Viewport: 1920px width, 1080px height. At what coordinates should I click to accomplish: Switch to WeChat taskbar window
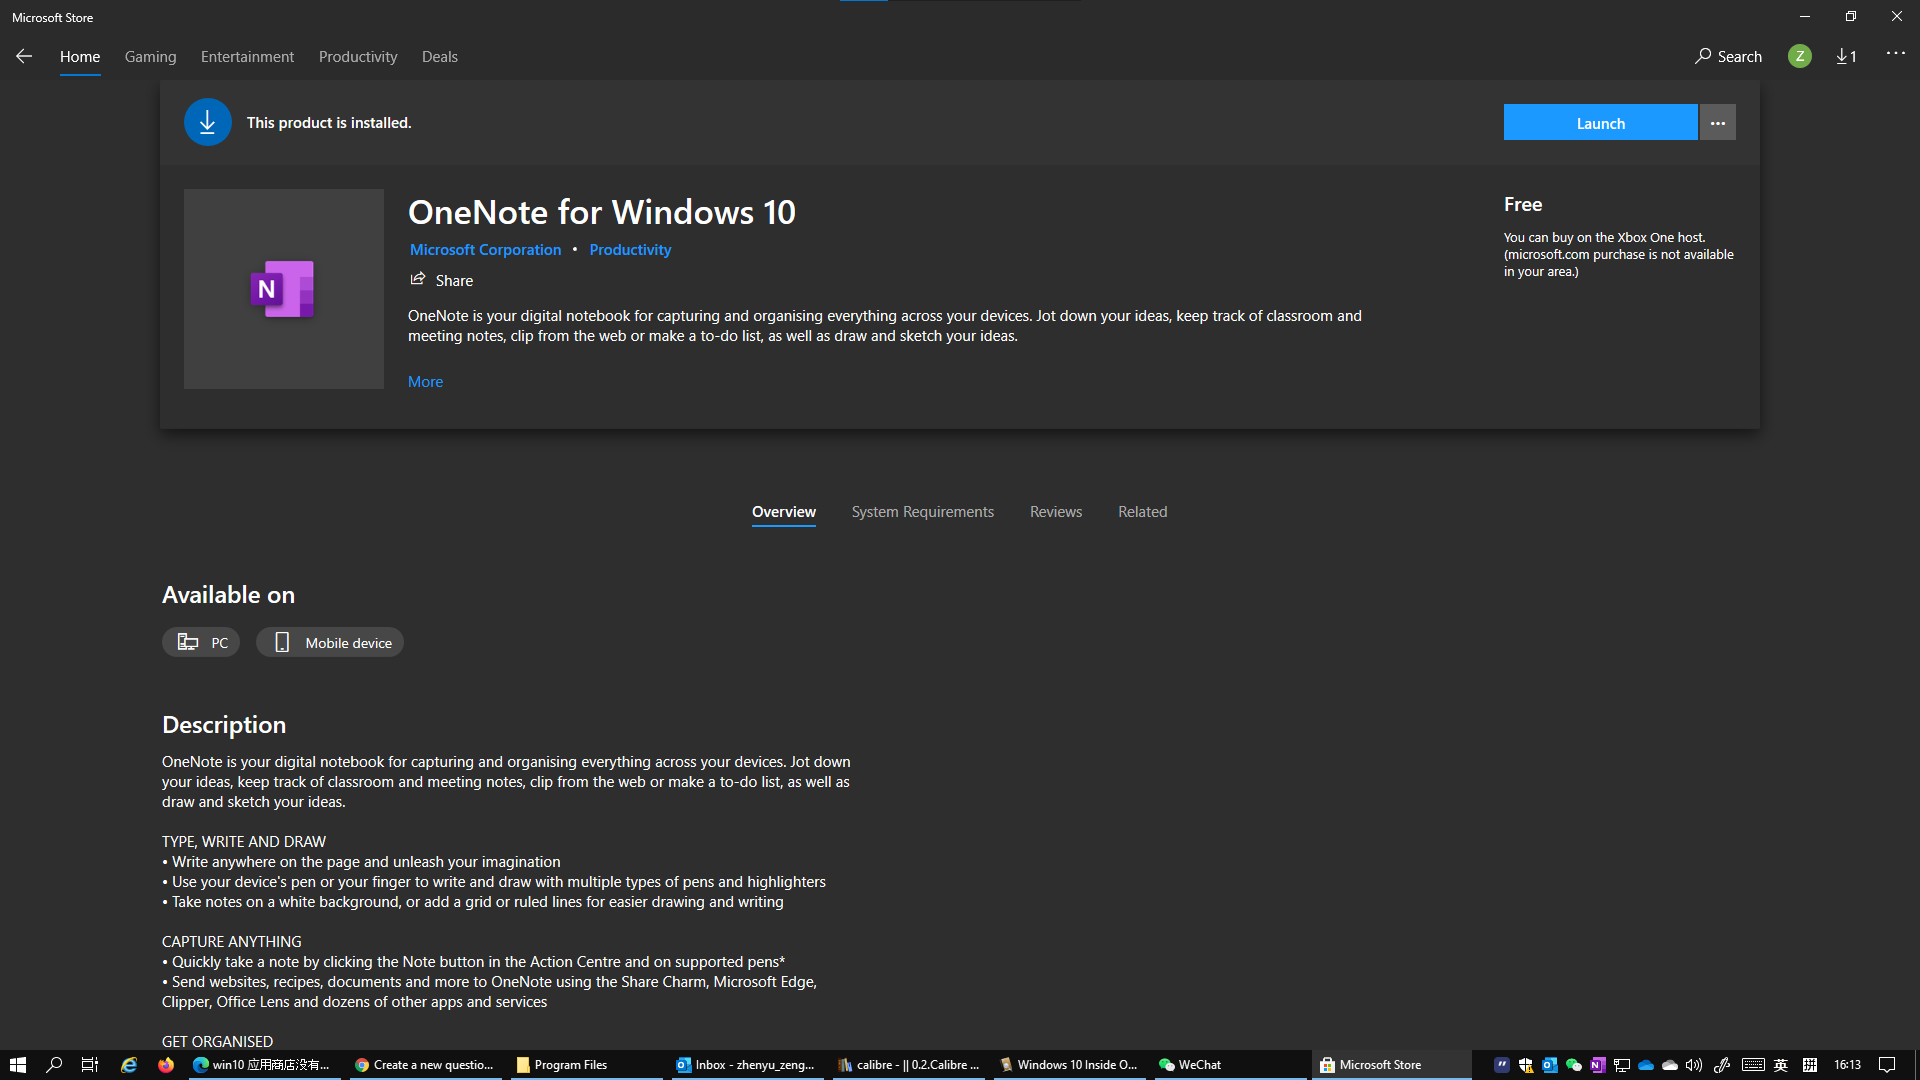click(x=1230, y=1065)
